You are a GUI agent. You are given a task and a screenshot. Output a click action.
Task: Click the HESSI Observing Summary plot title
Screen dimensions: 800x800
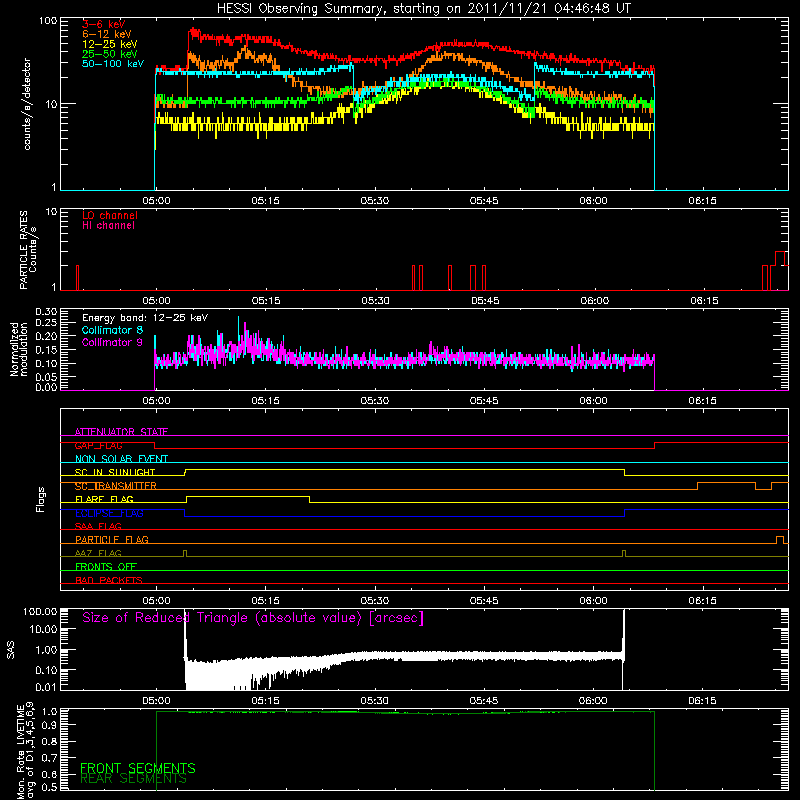point(423,8)
